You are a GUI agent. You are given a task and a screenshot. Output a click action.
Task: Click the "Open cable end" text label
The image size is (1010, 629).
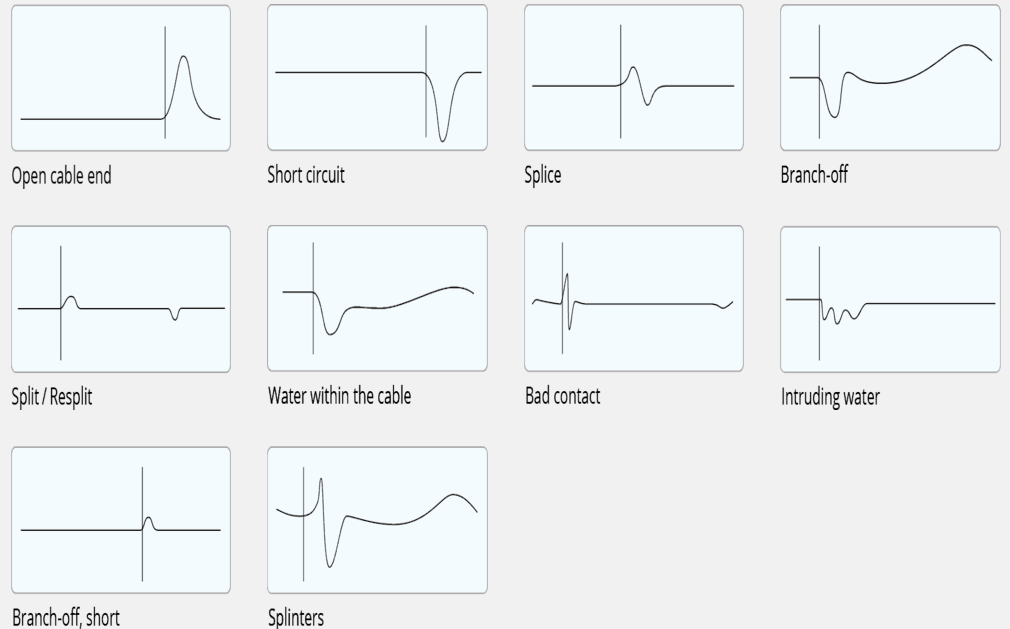pyautogui.click(x=61, y=176)
